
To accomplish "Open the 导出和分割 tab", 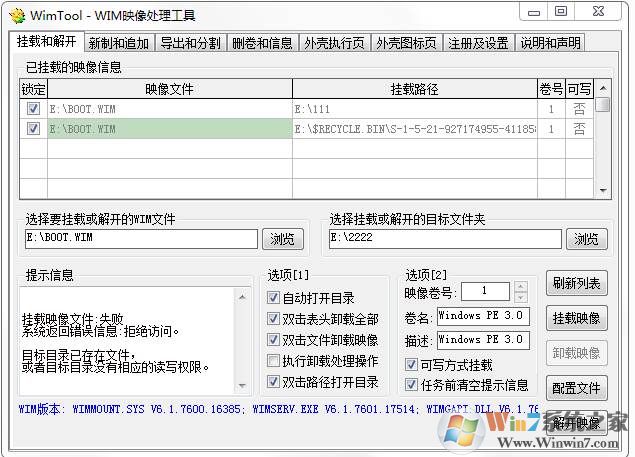I will 189,43.
